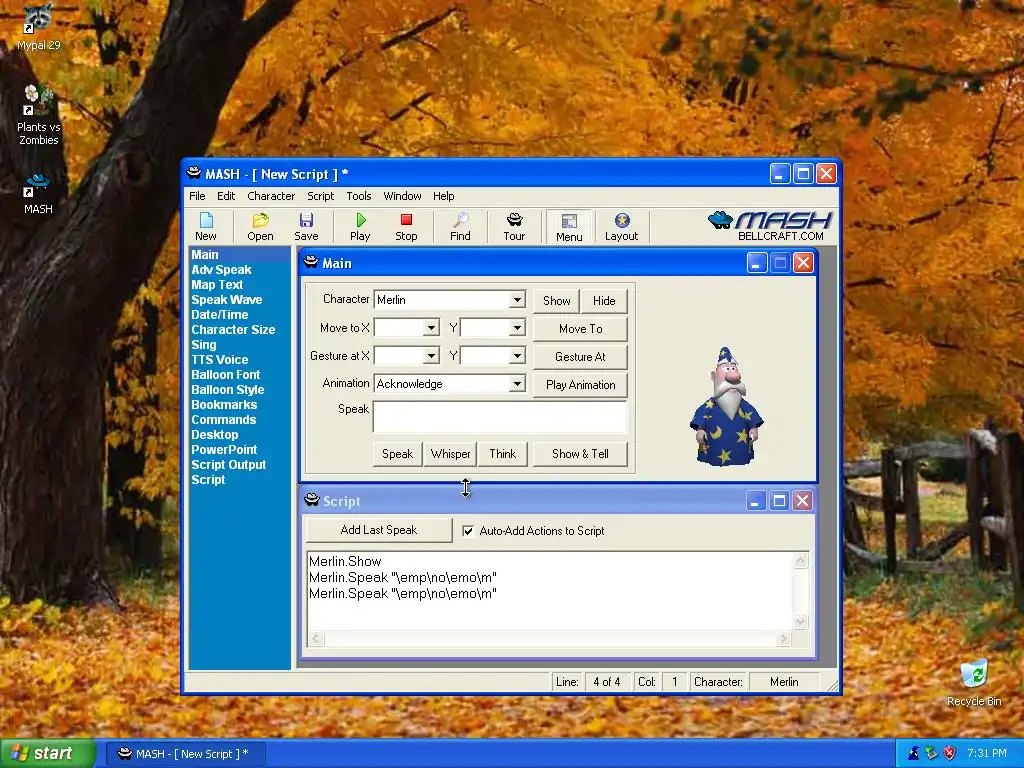Select Date/Time in sidebar

point(219,315)
